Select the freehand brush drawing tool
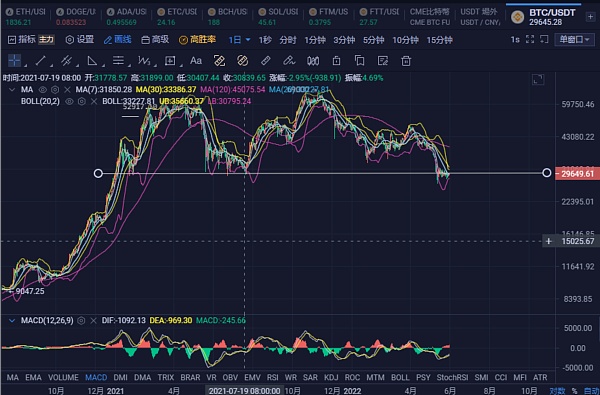 pyautogui.click(x=289, y=60)
